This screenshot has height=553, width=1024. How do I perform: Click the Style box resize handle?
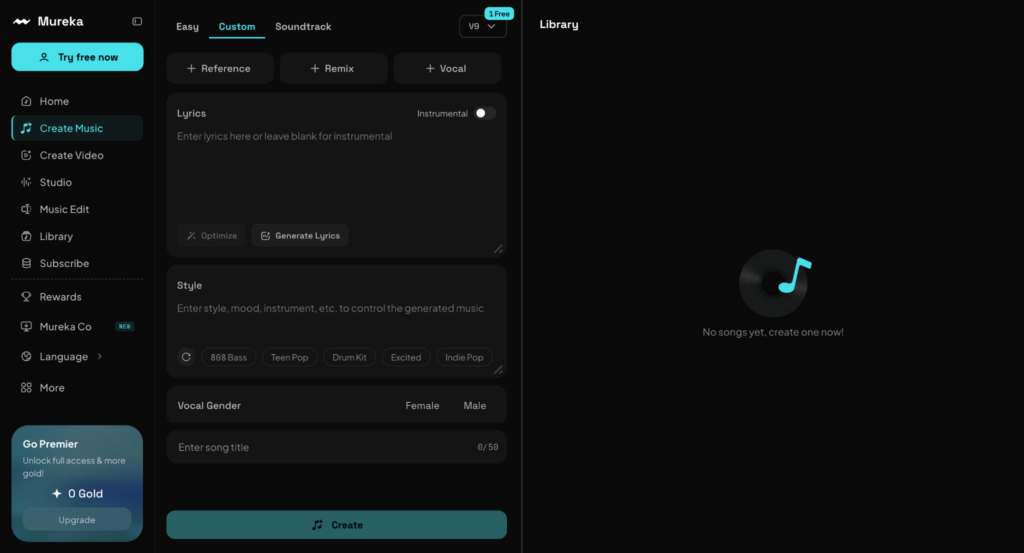498,370
